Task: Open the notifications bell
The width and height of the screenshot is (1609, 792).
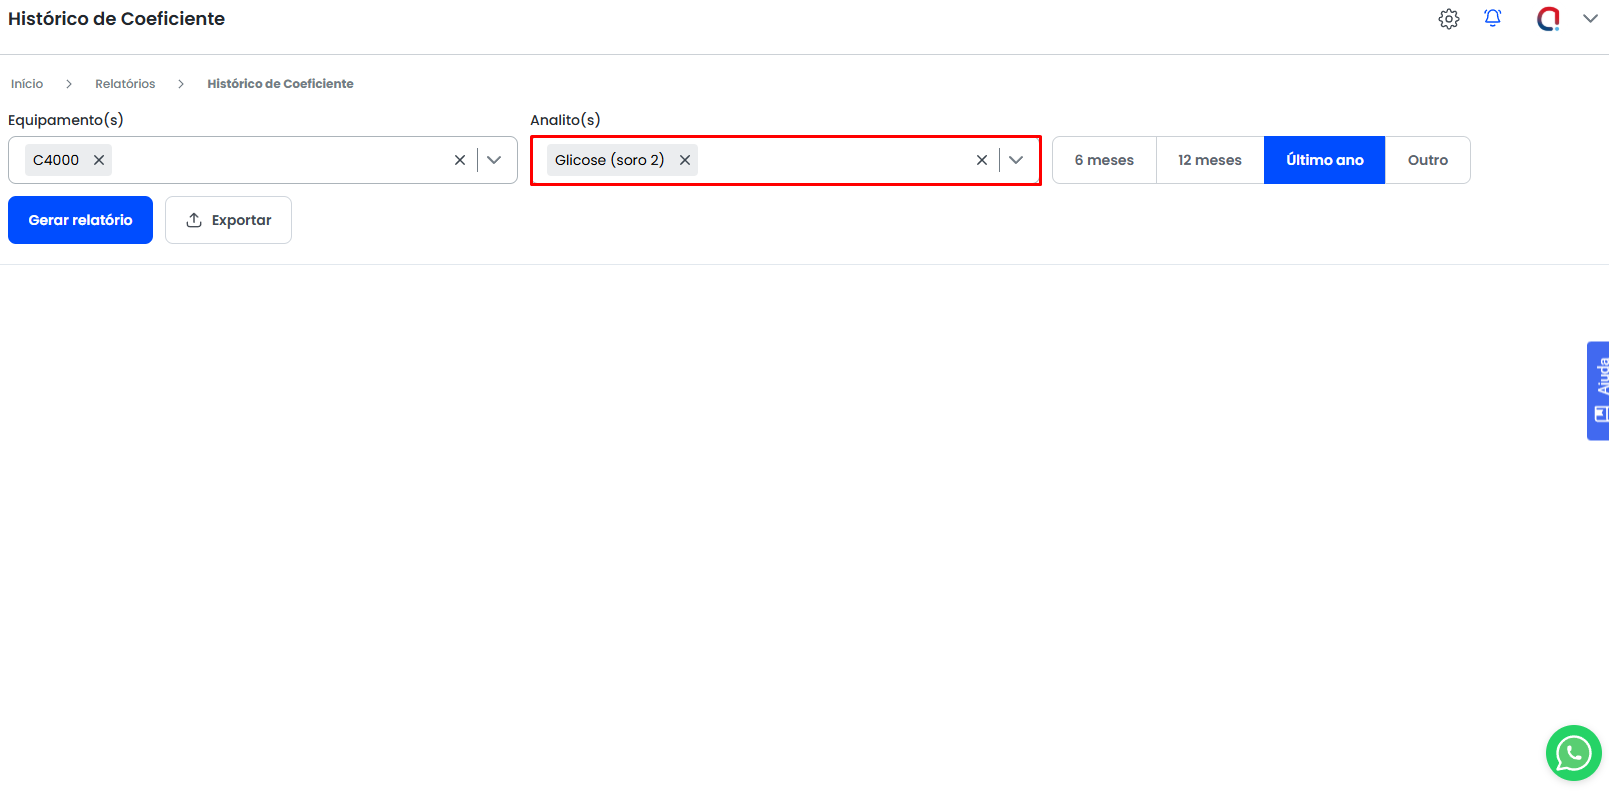Action: [1492, 19]
